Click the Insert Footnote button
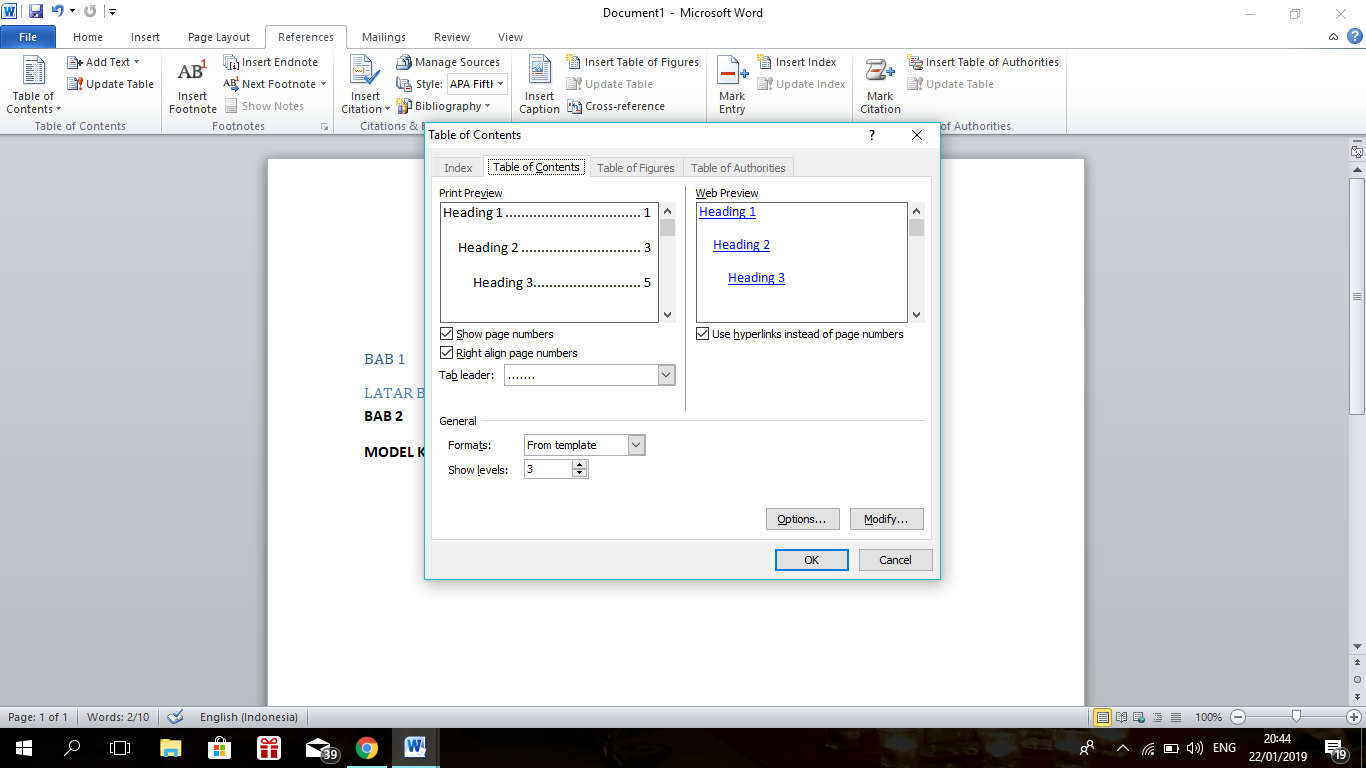The image size is (1366, 768). [192, 86]
